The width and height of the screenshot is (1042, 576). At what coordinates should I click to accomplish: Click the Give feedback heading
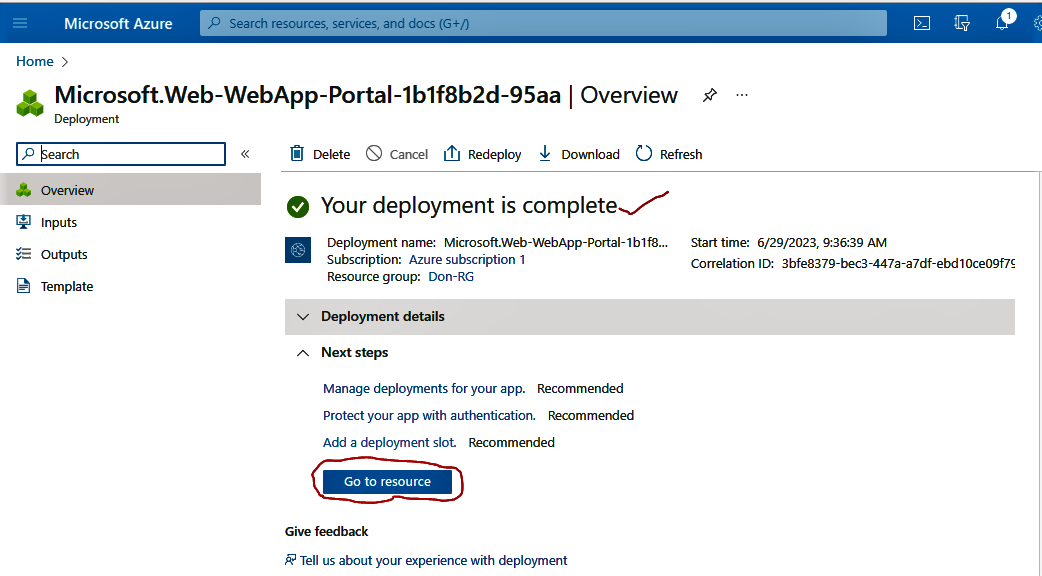[326, 531]
